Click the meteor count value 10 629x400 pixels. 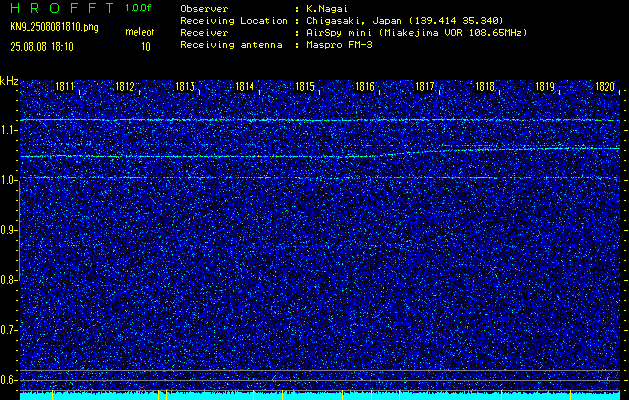146,47
